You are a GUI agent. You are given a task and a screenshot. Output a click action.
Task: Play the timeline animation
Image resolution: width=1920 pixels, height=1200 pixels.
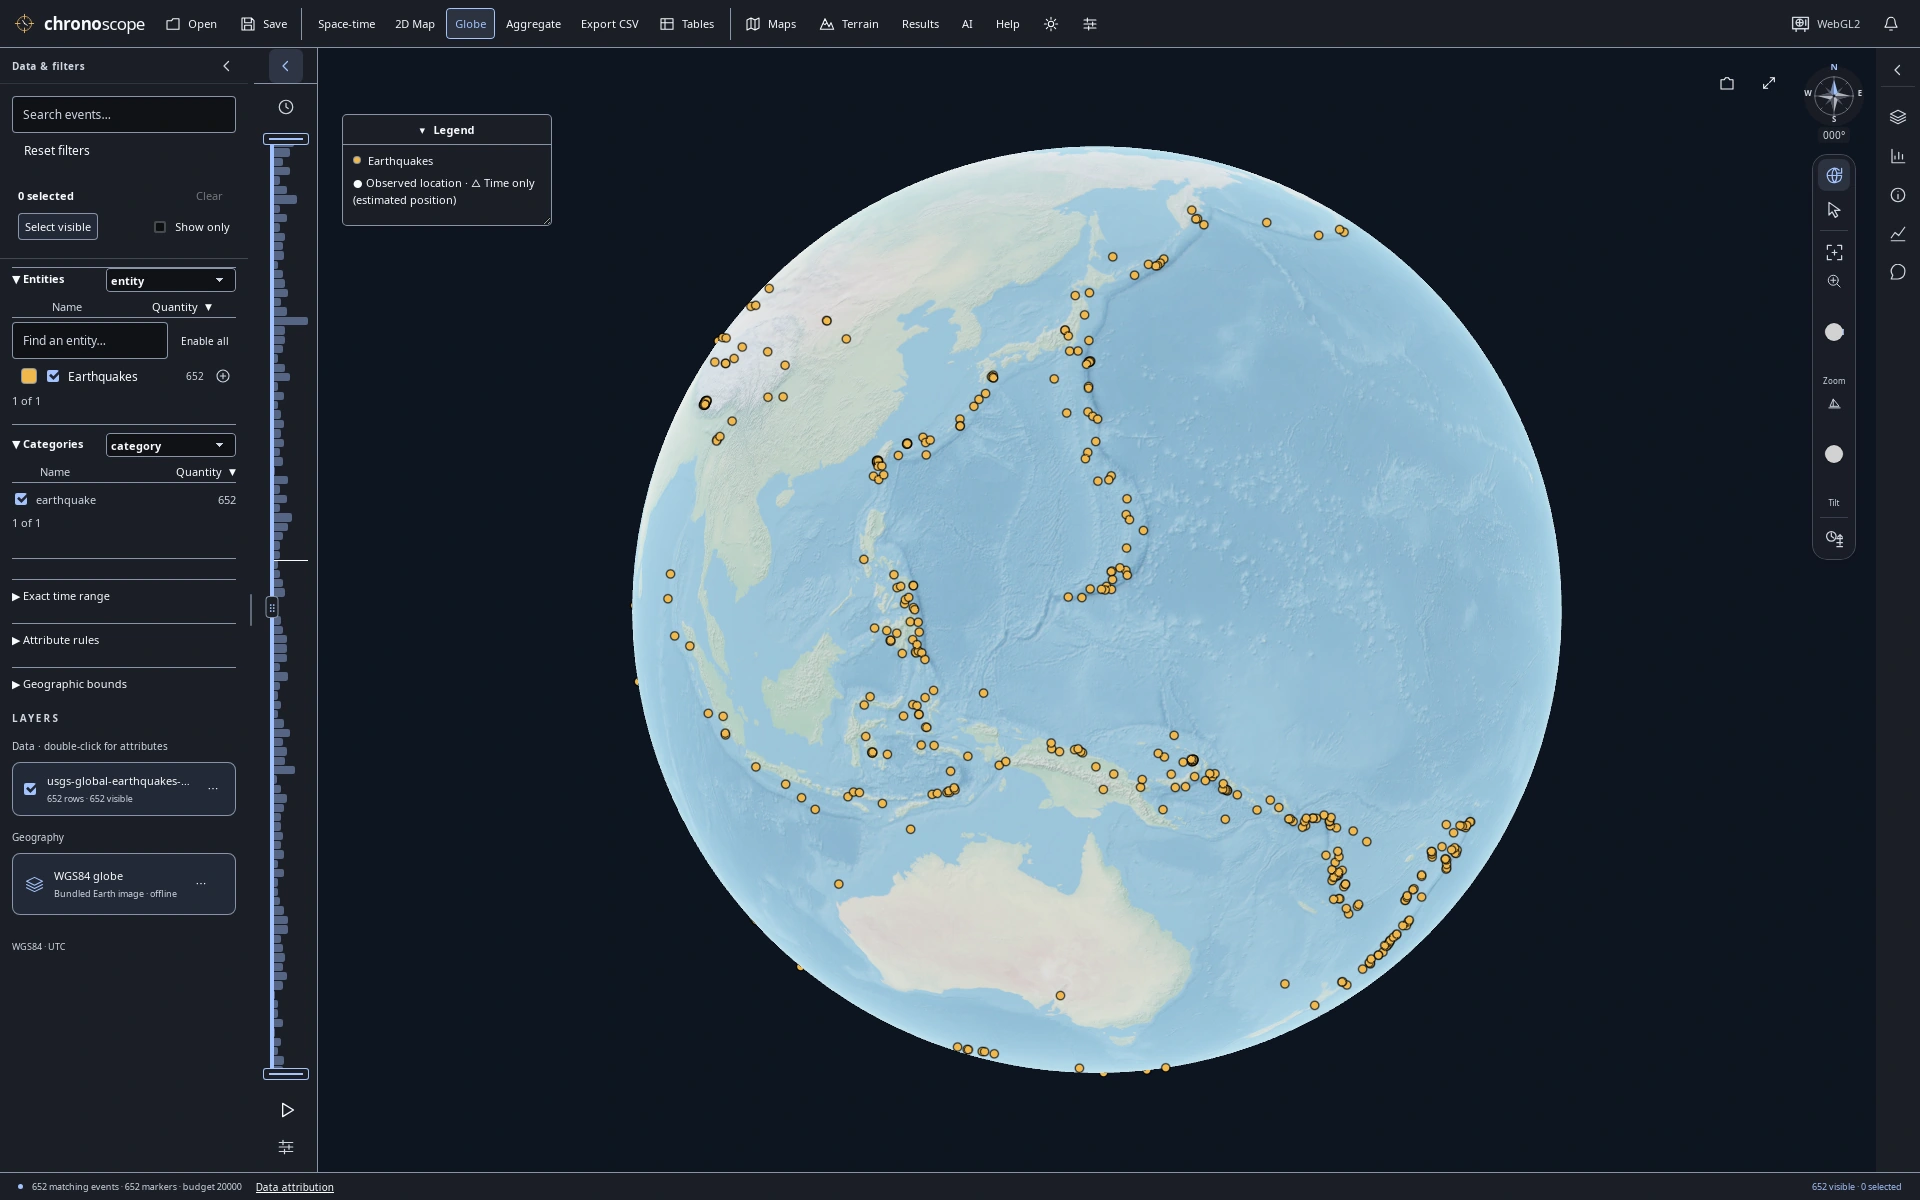(287, 1110)
